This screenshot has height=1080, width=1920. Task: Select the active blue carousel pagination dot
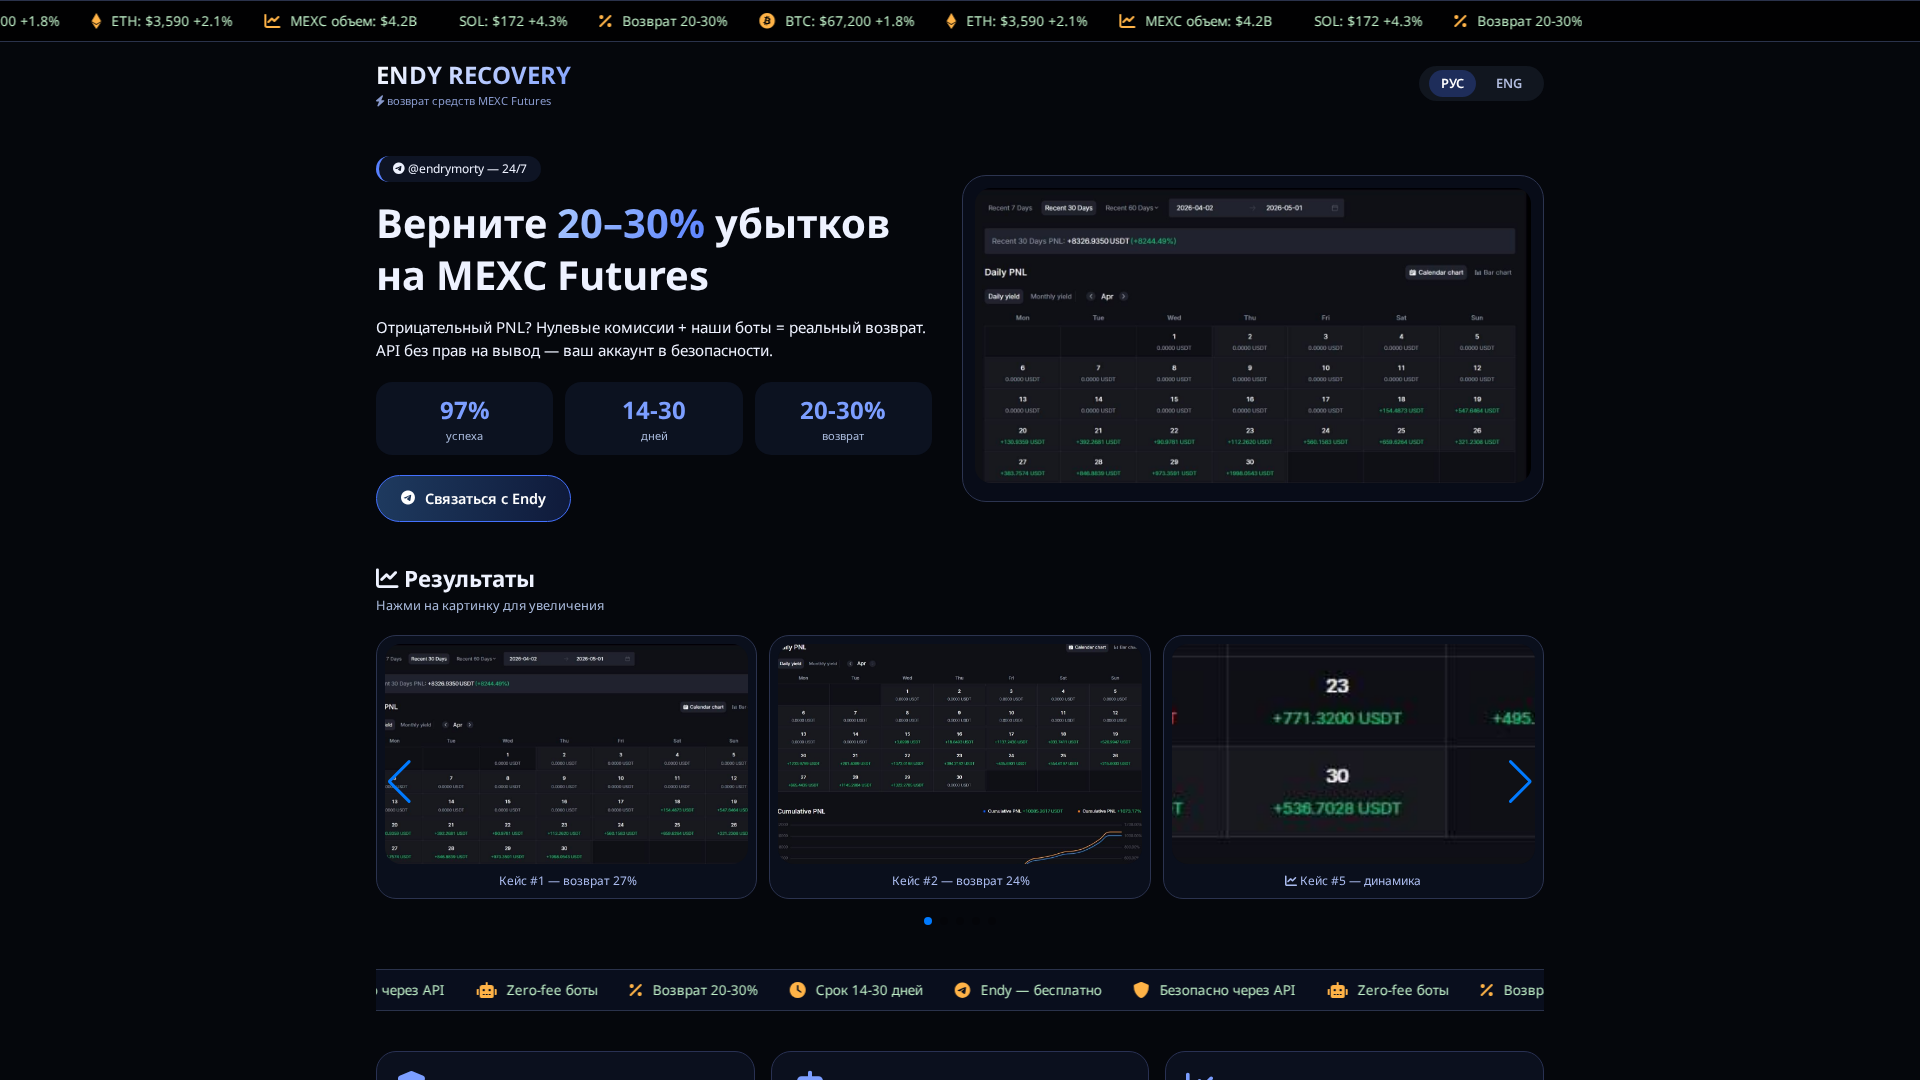click(928, 921)
